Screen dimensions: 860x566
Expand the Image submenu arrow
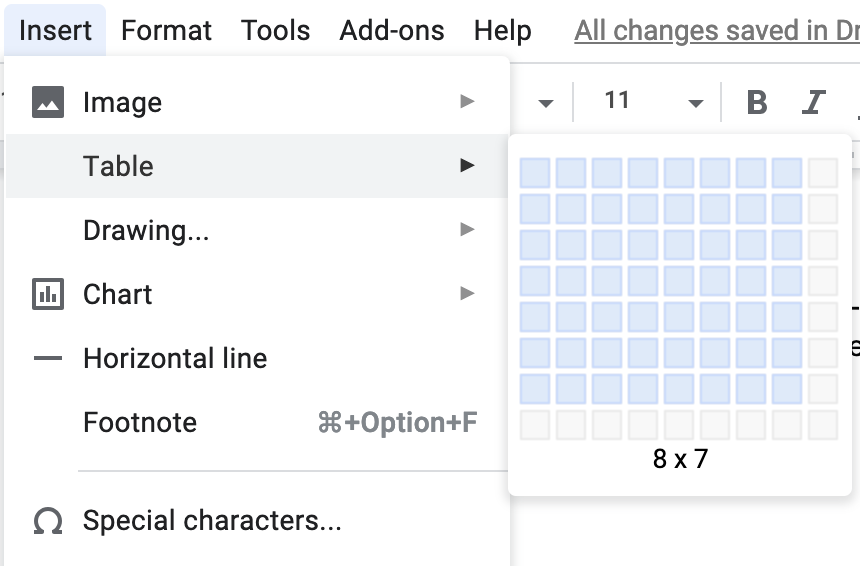[467, 101]
